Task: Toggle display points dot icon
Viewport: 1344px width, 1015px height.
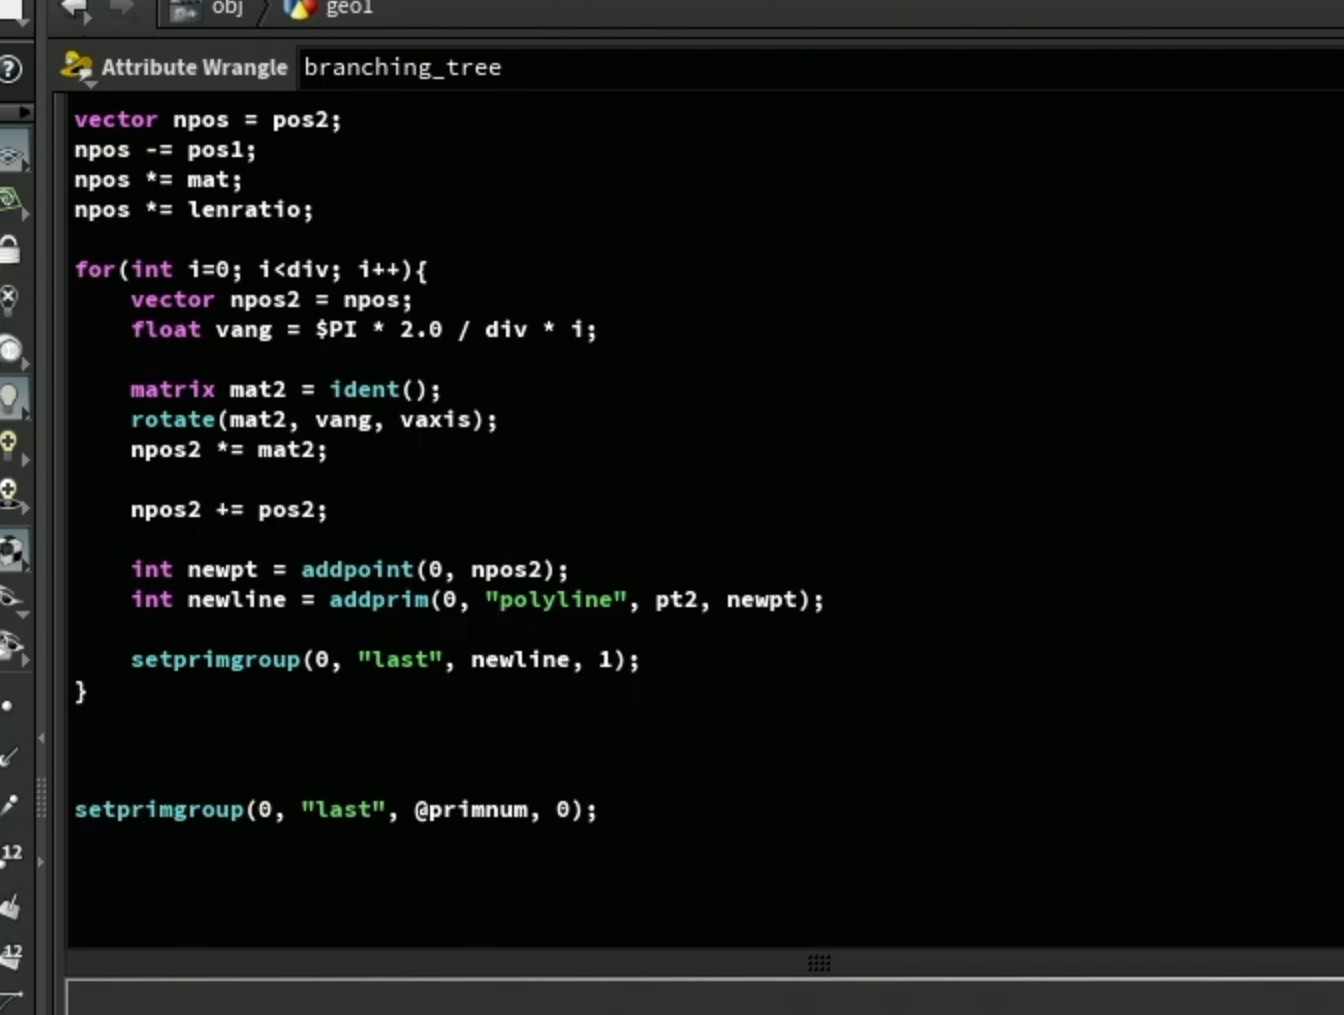Action: tap(8, 705)
